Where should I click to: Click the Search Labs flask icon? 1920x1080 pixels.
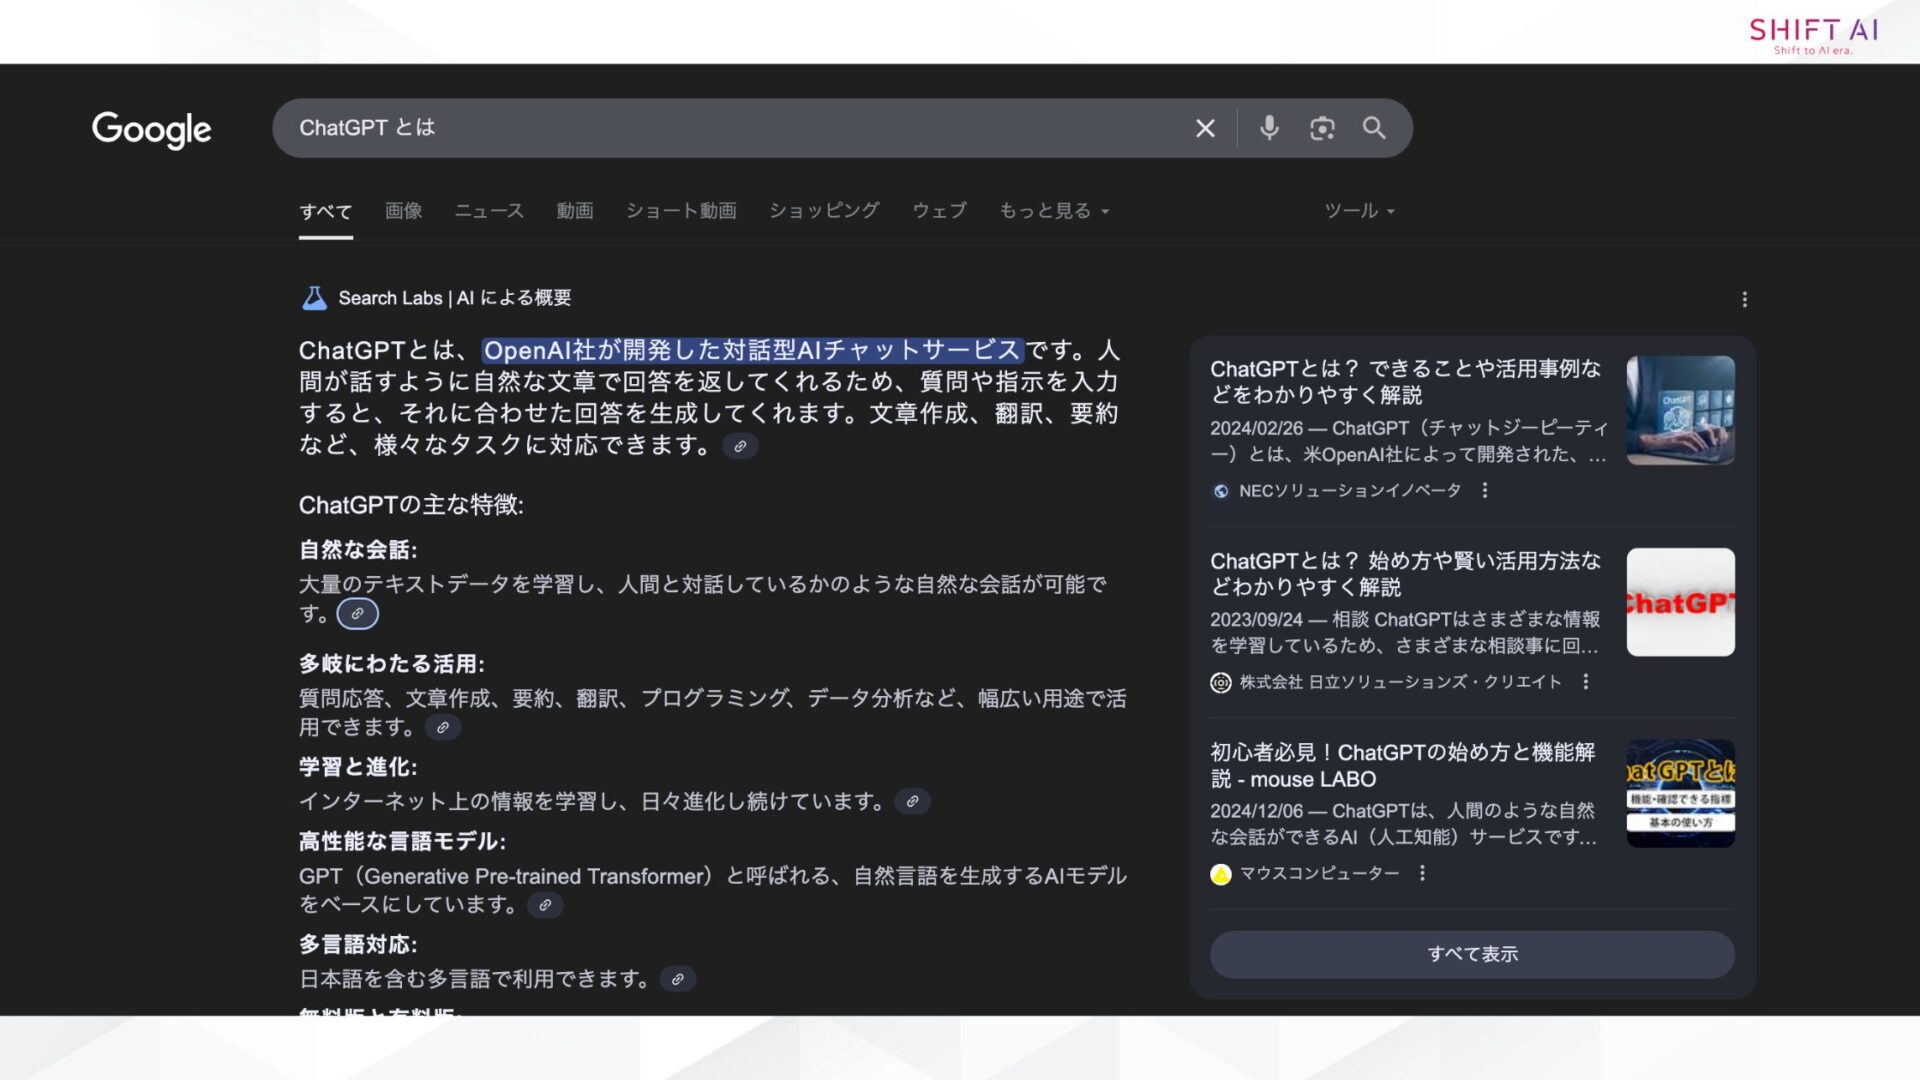click(313, 297)
